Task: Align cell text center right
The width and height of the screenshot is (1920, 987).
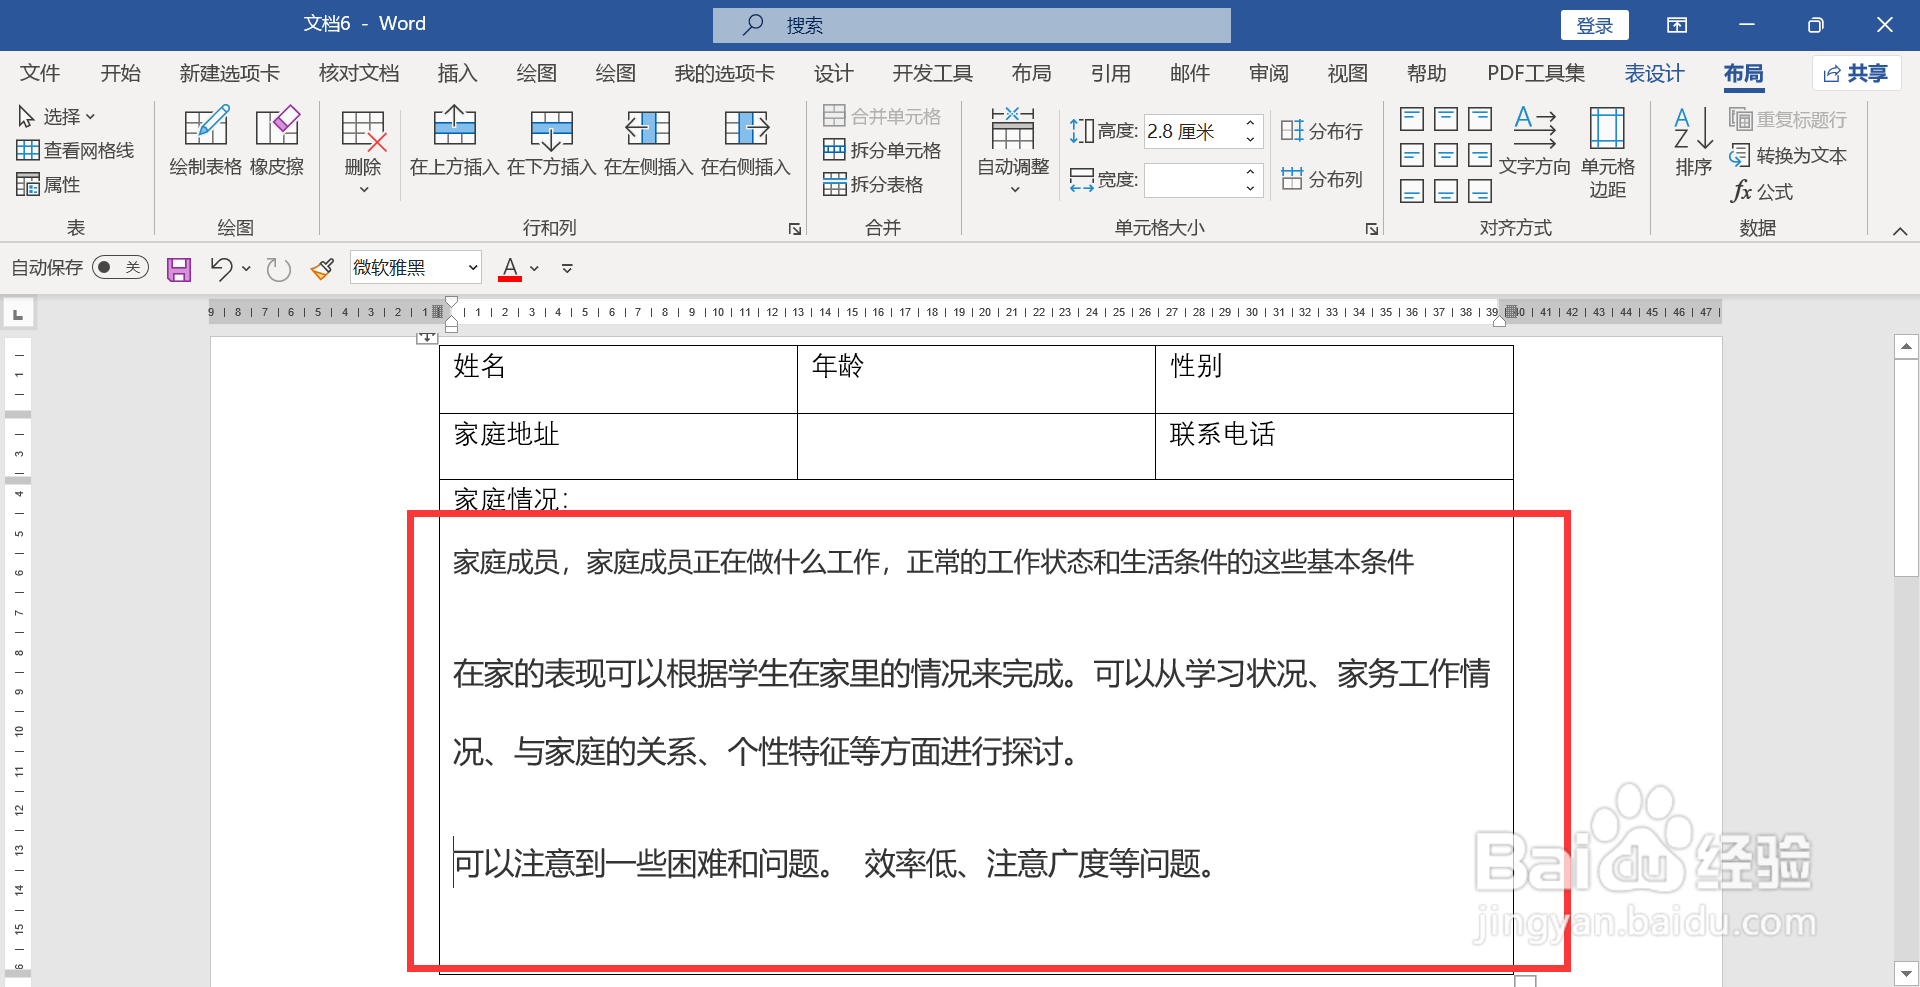Action: [x=1480, y=155]
